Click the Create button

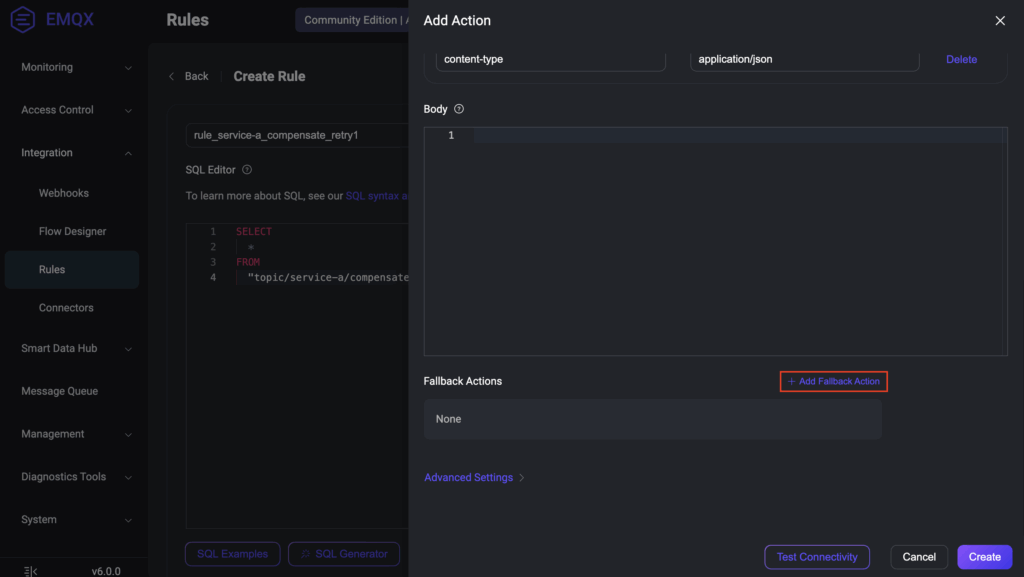[x=984, y=557]
